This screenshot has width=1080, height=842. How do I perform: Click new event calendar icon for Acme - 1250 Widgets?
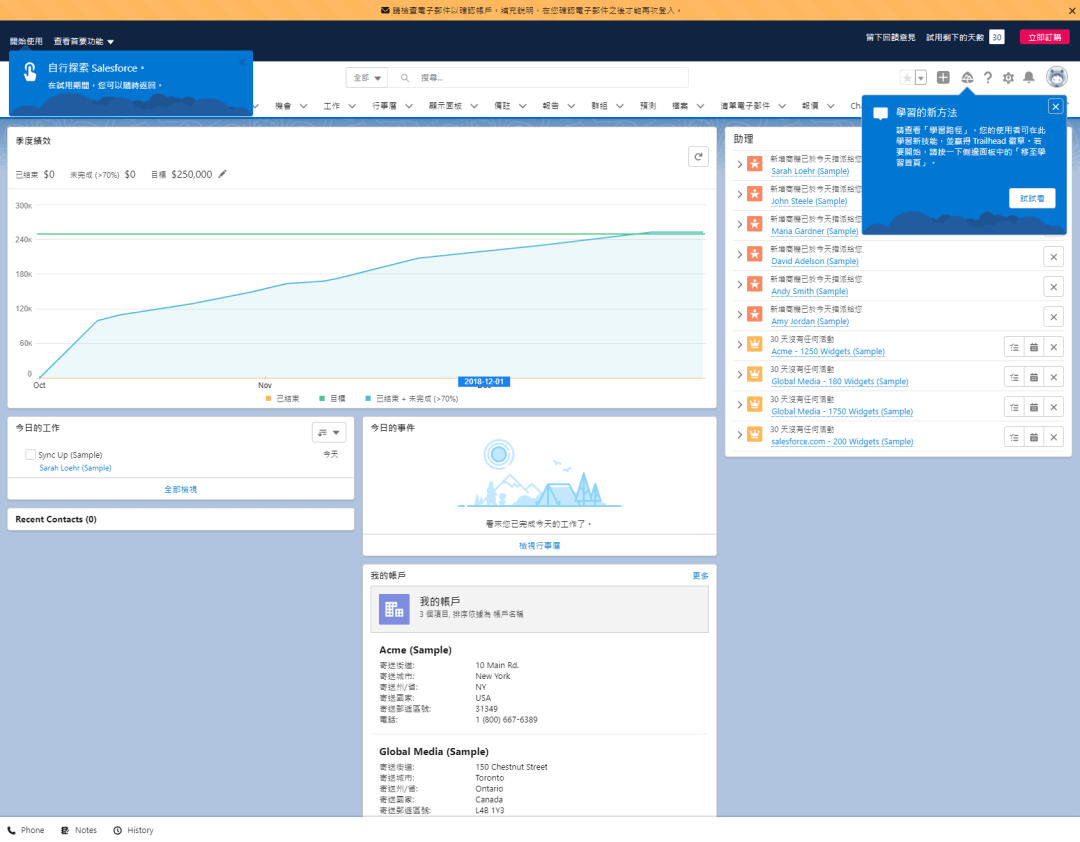[x=1034, y=347]
